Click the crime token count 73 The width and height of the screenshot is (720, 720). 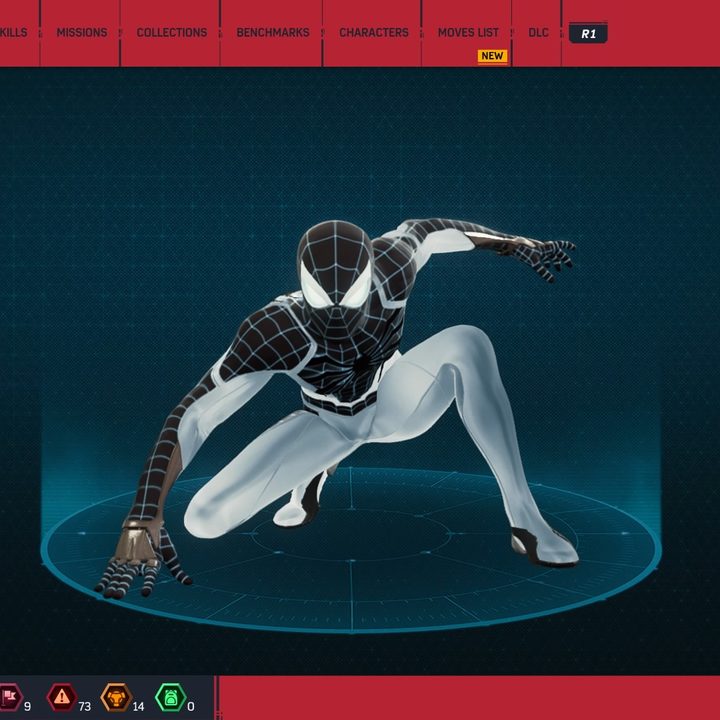pos(84,706)
